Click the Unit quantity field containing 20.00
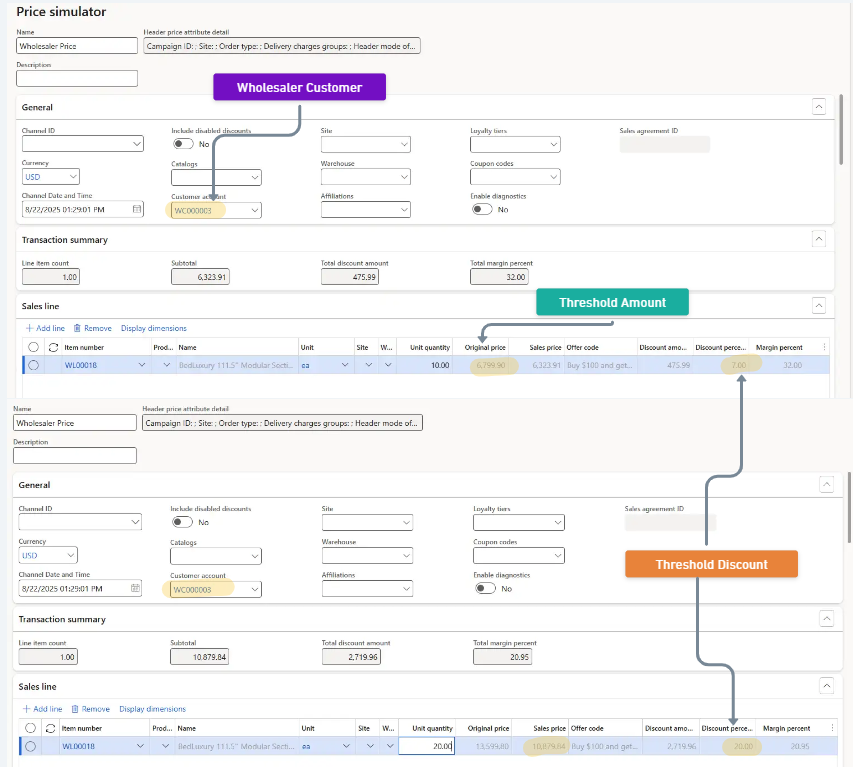The height and width of the screenshot is (767, 853). coord(426,746)
